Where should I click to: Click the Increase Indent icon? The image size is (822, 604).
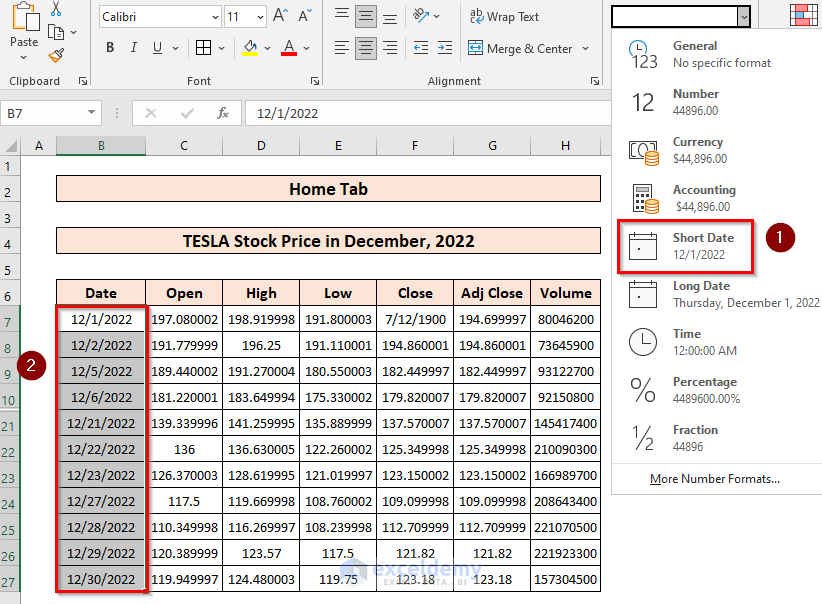445,48
